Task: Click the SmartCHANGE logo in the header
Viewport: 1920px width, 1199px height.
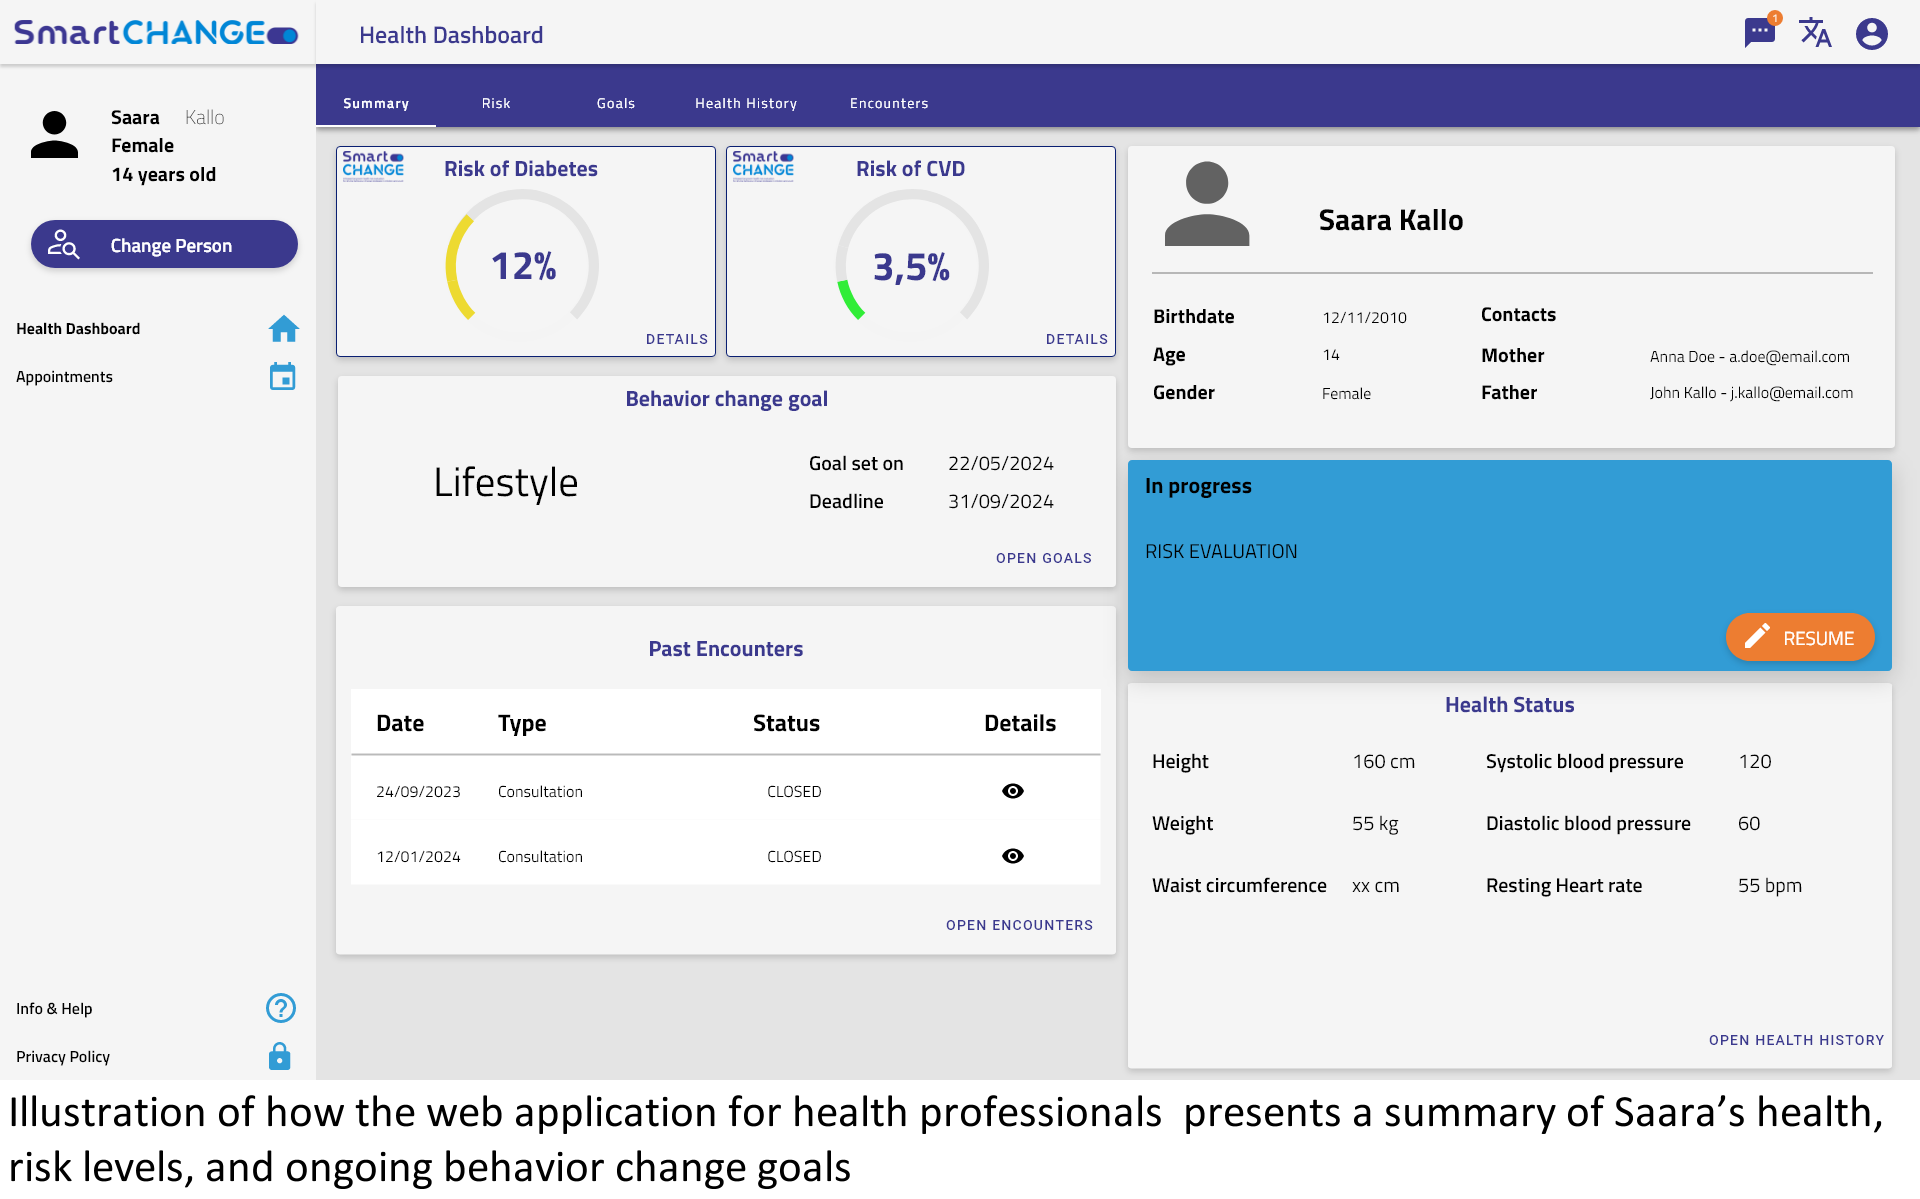Action: tap(156, 33)
